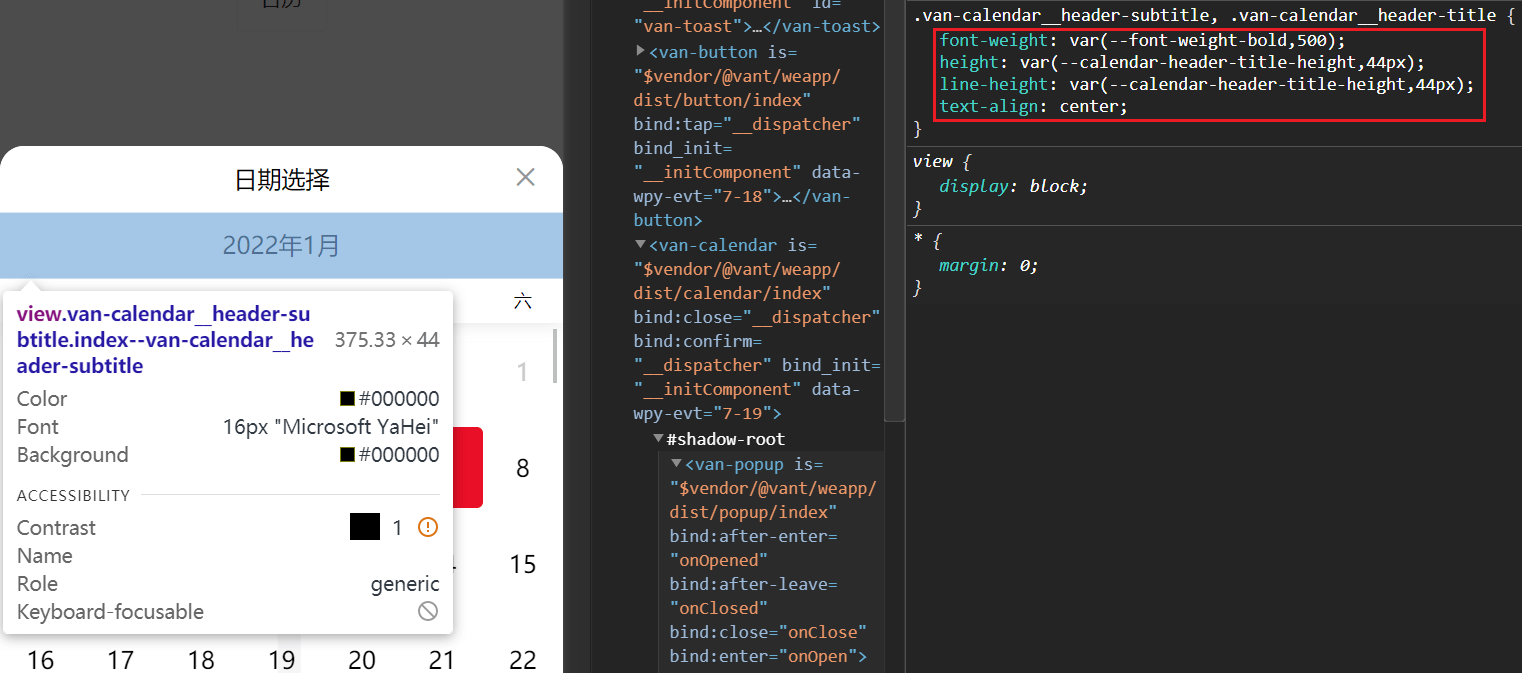1522x673 pixels.
Task: Click the calendar list scrollbar
Action: click(555, 357)
